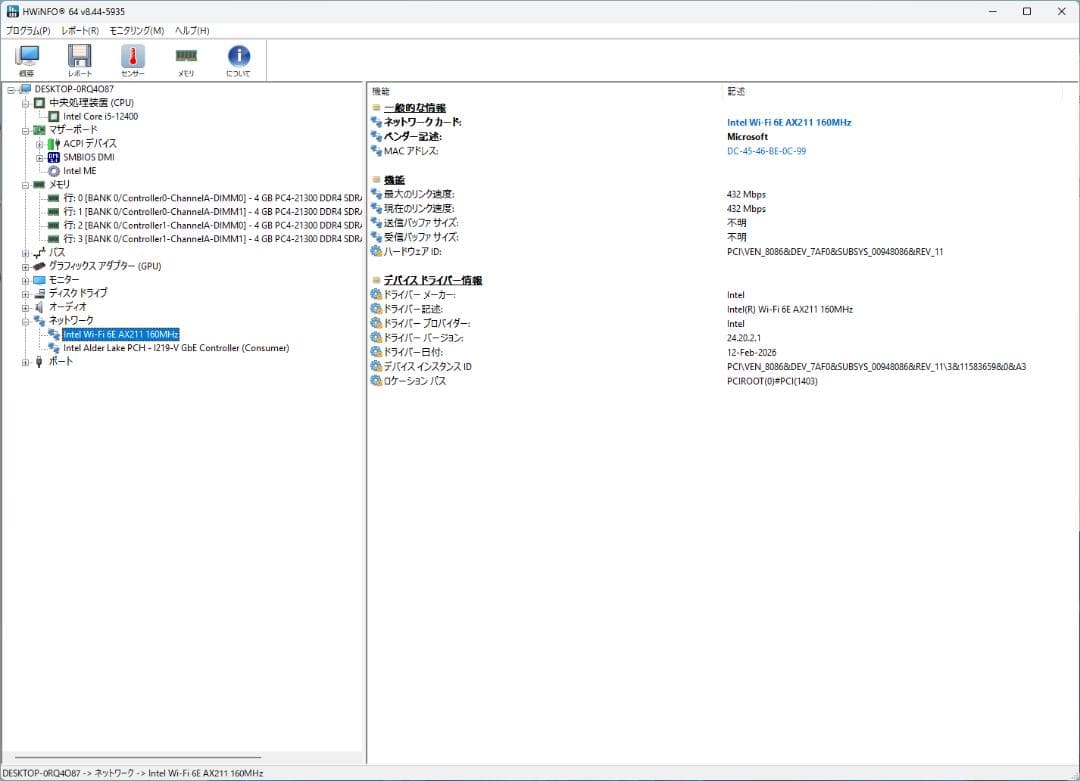
Task: Click the HWiNFO app icon in the title bar
Action: click(12, 11)
